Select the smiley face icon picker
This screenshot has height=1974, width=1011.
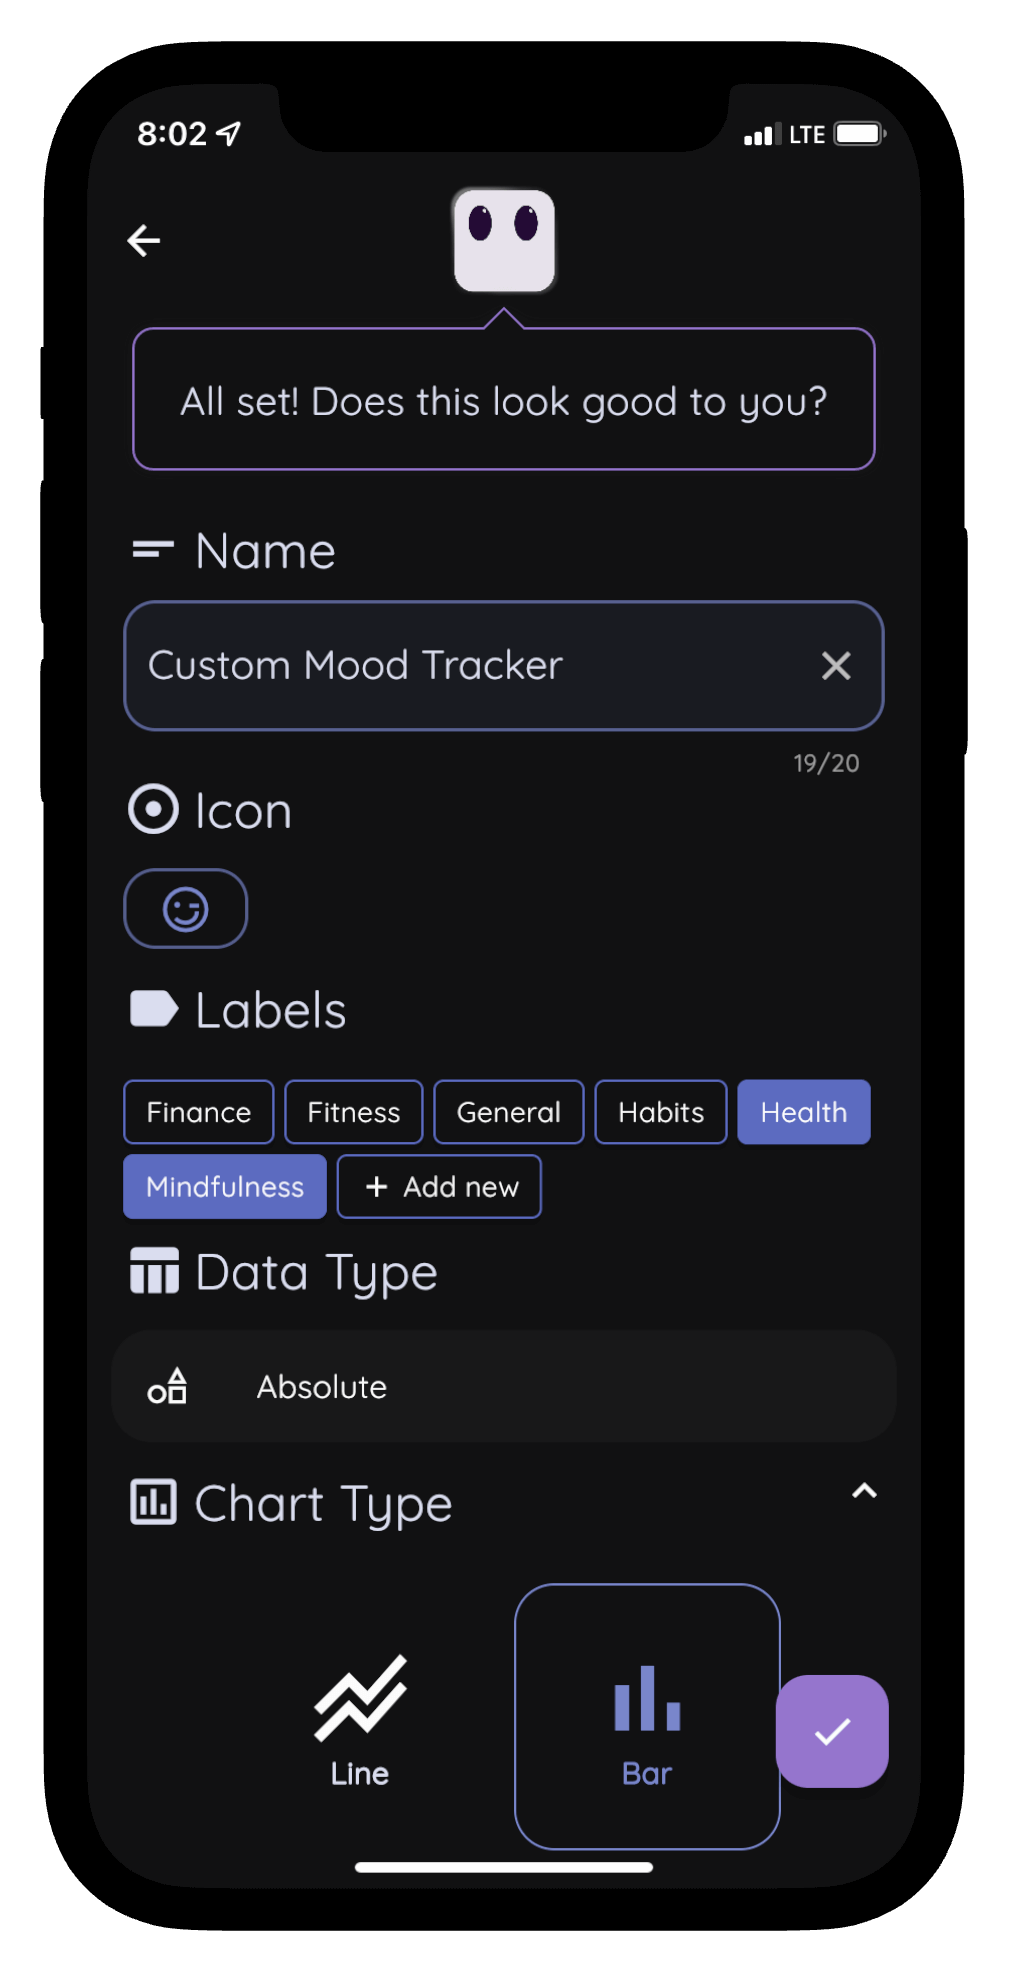[185, 908]
